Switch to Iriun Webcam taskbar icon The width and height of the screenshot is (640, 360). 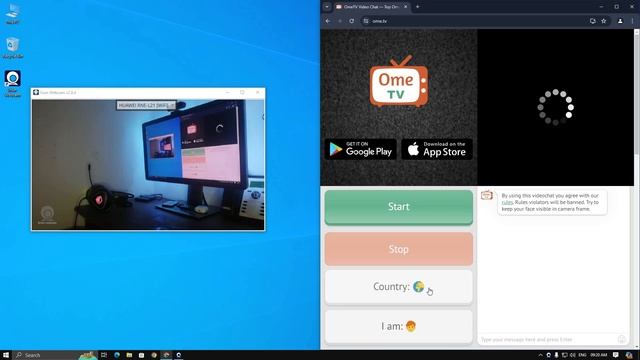click(x=178, y=355)
